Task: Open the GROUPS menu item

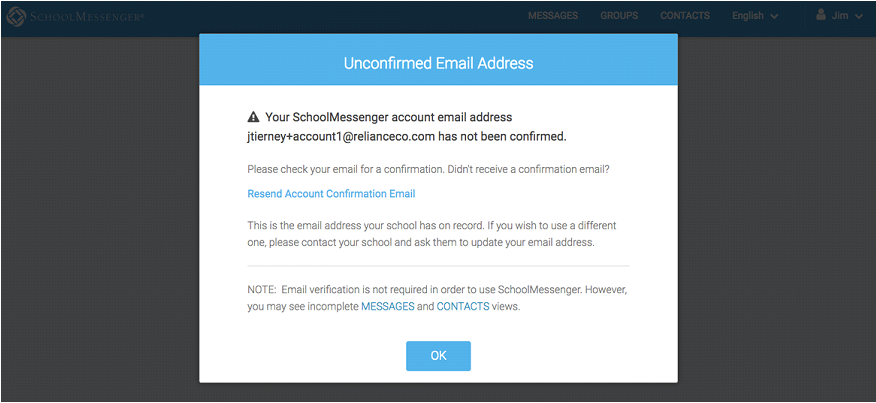Action: pos(619,16)
